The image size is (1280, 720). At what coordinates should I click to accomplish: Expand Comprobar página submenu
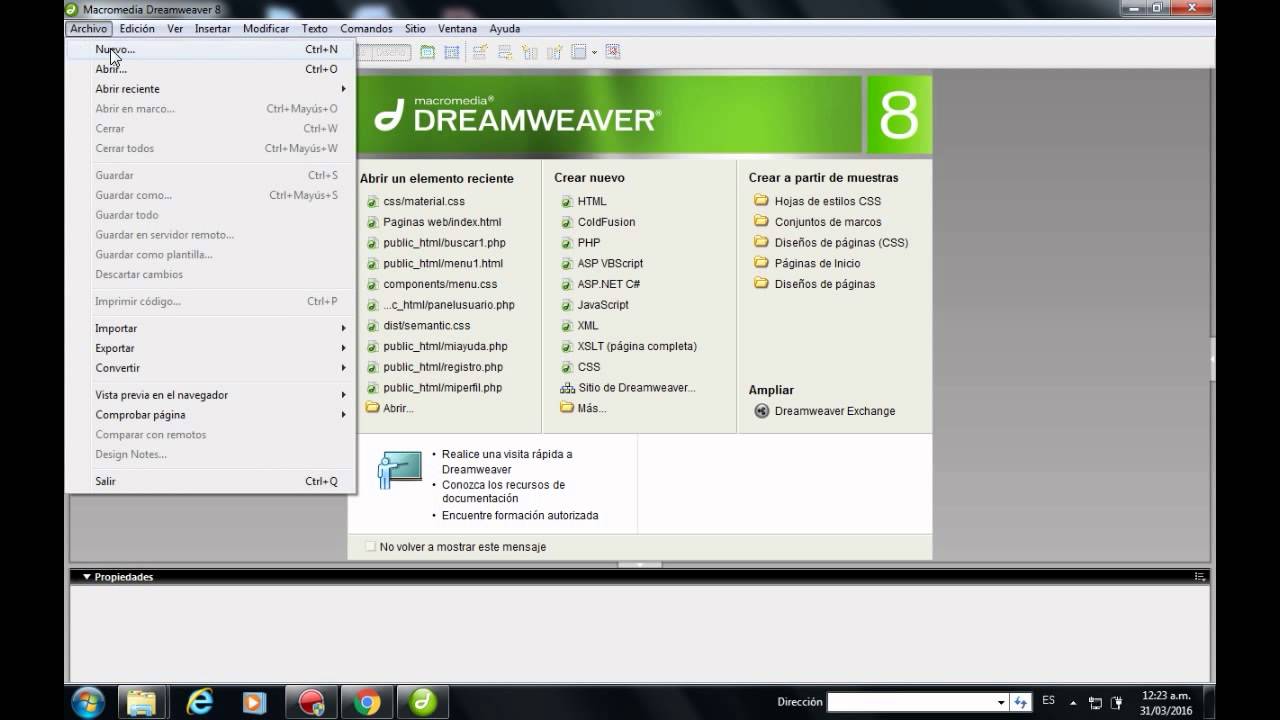(x=210, y=415)
